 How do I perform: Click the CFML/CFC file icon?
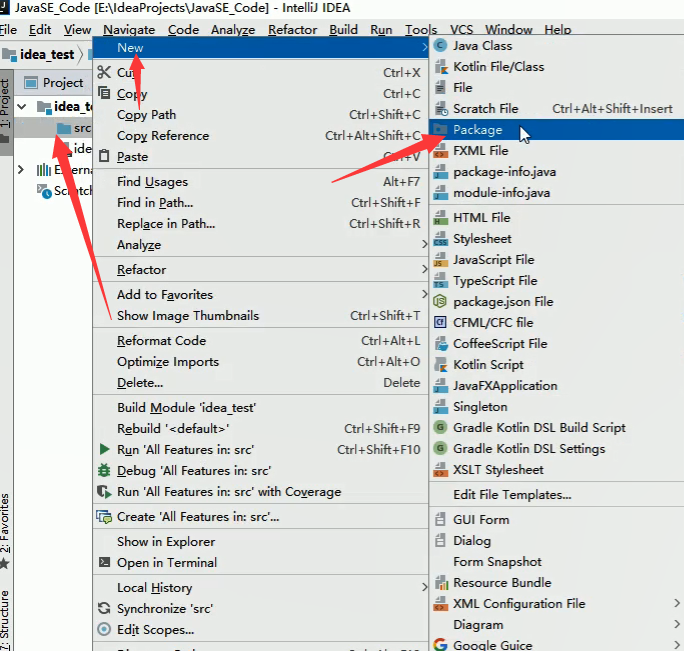pos(441,322)
